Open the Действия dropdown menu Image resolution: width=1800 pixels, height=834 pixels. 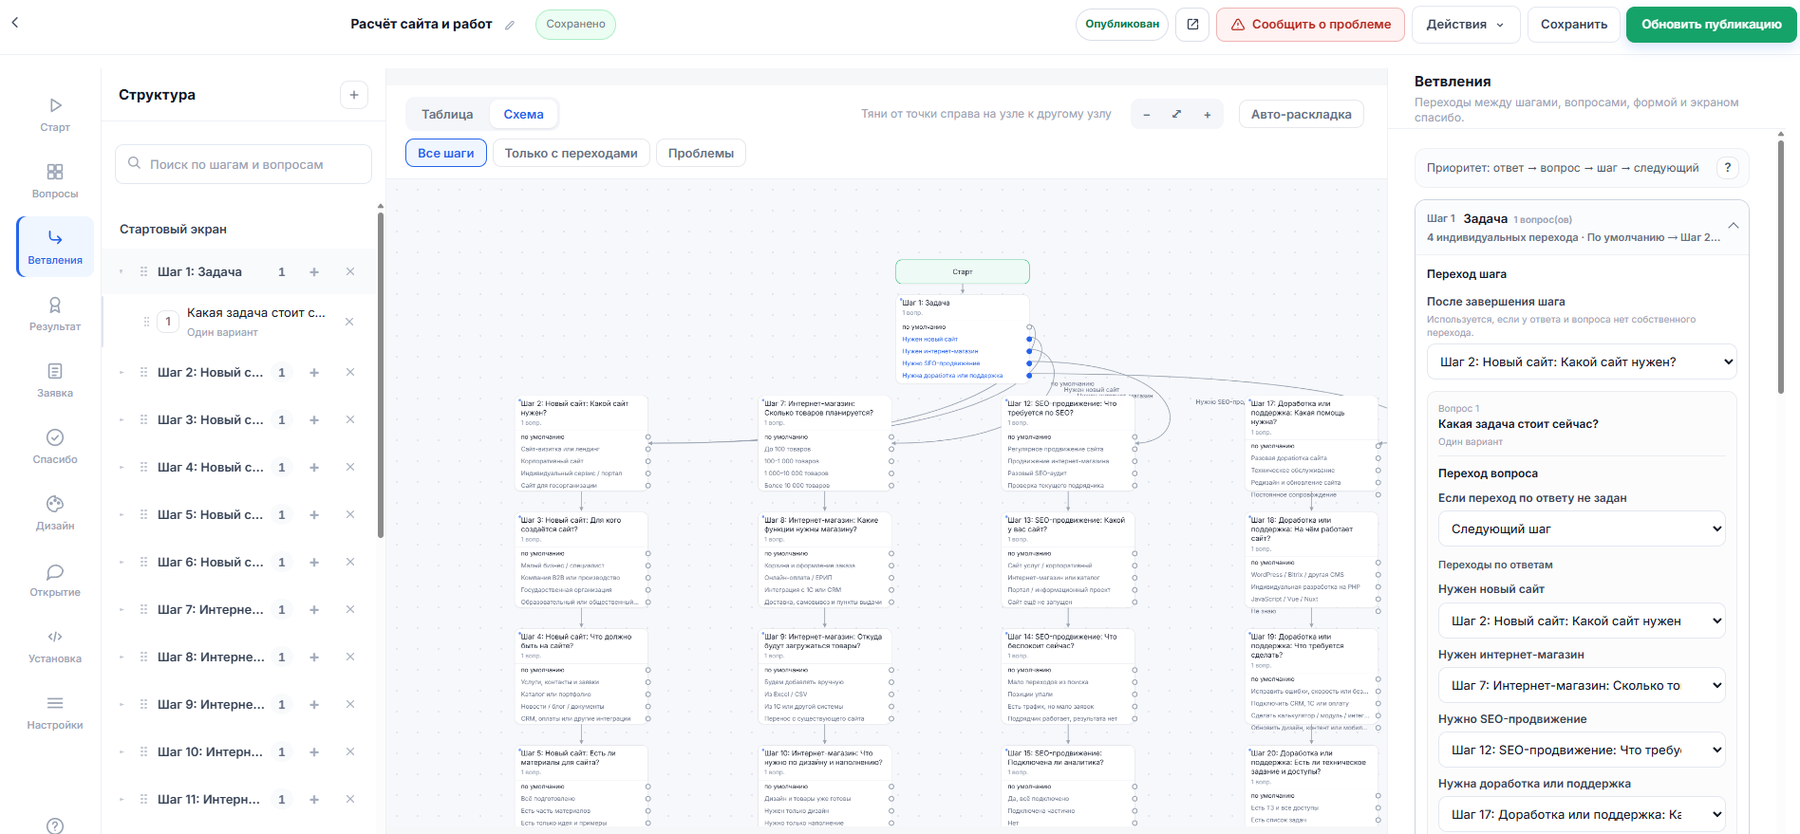[1466, 24]
